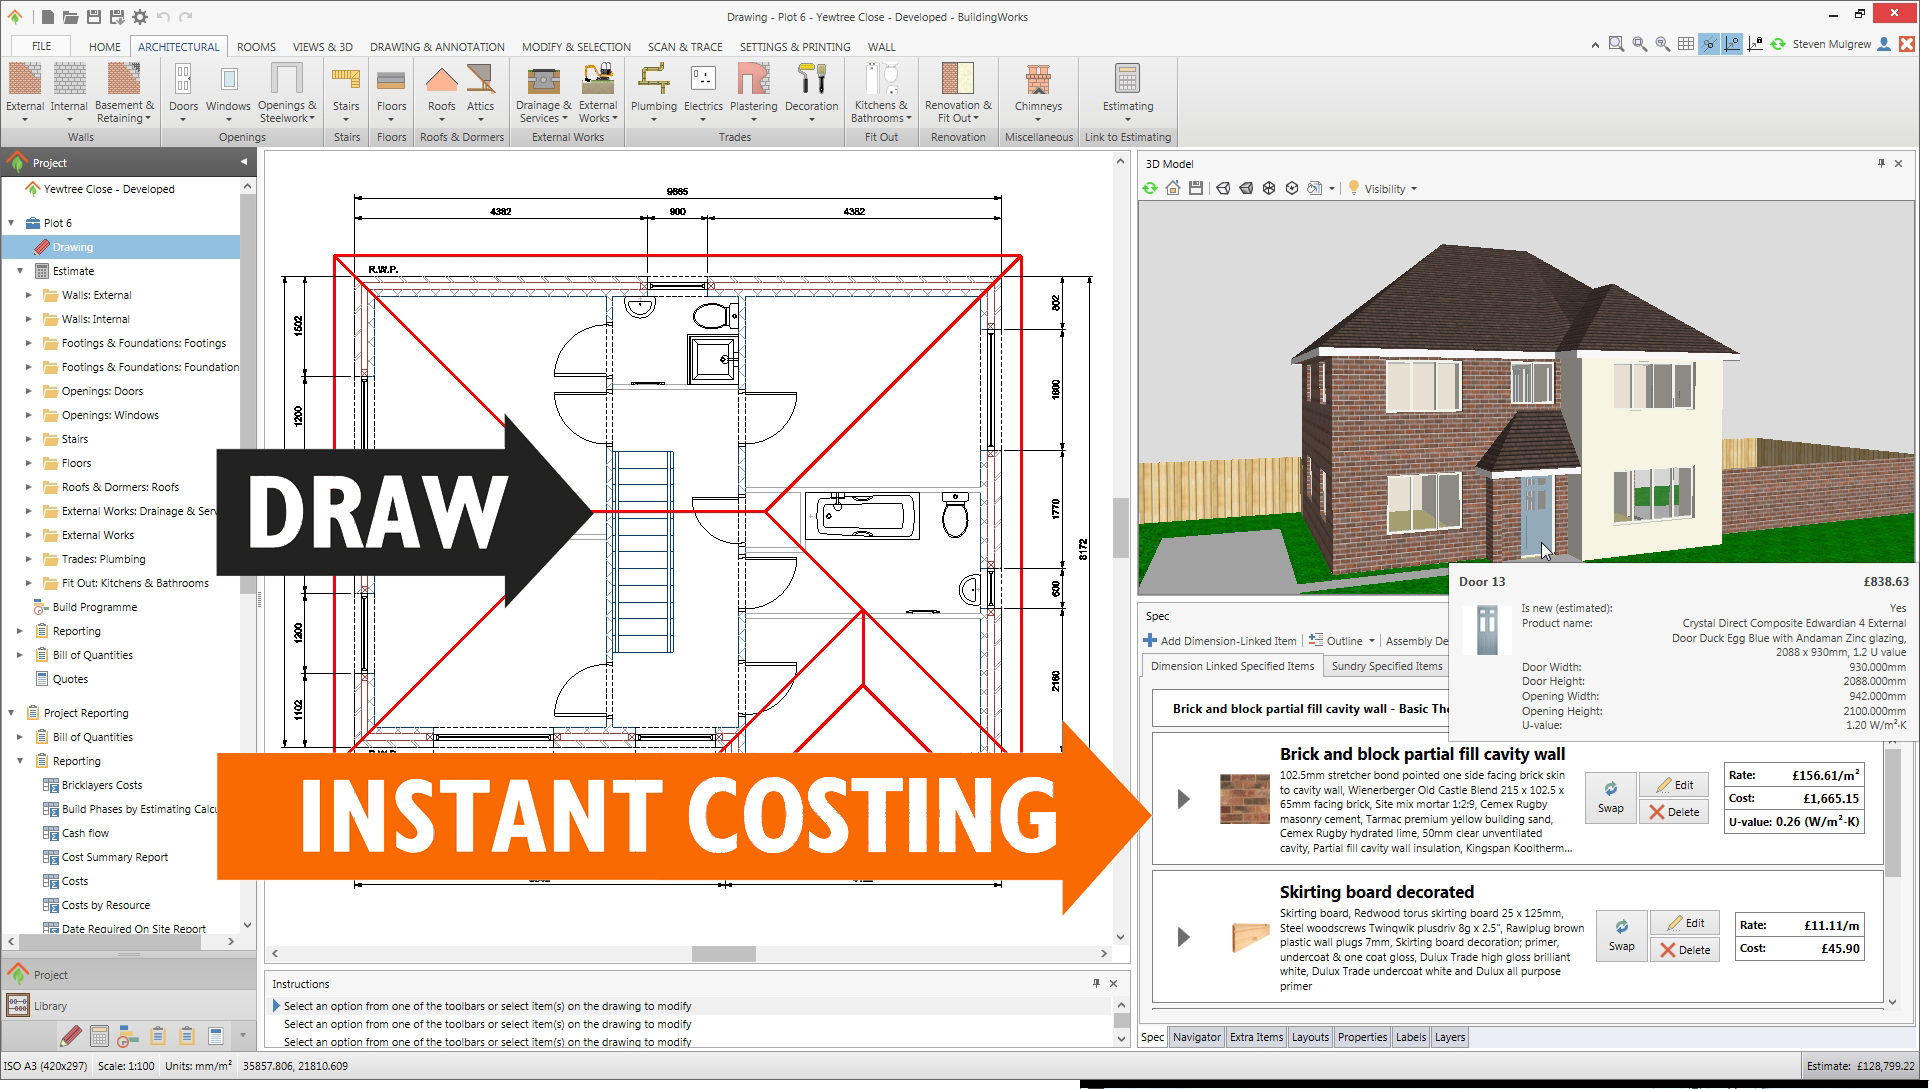The width and height of the screenshot is (1929, 1089).
Task: Click the user account icon
Action: click(1884, 44)
